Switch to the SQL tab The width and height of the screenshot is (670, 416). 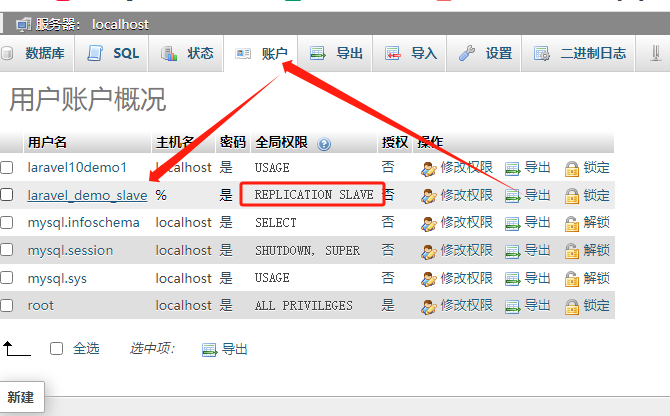coord(112,53)
